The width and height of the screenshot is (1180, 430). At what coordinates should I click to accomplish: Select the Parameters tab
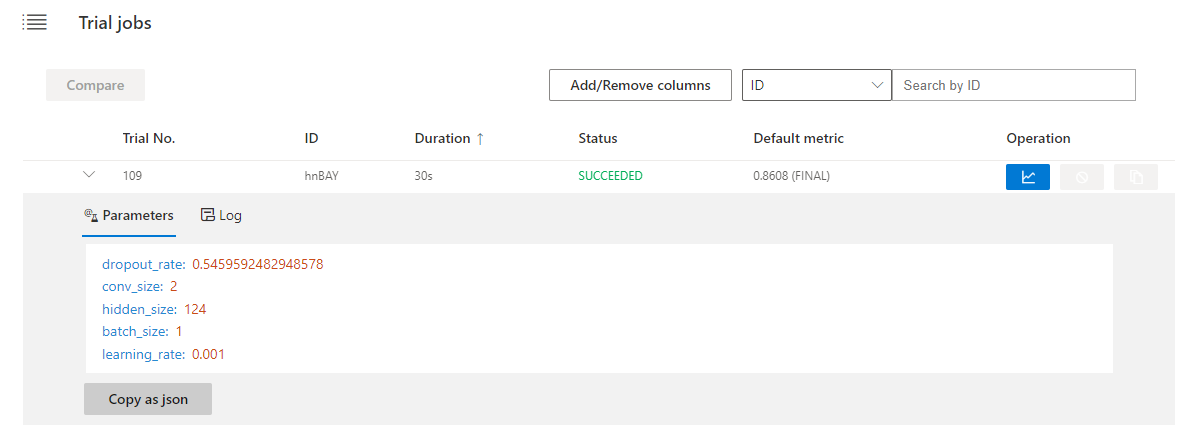pos(129,215)
